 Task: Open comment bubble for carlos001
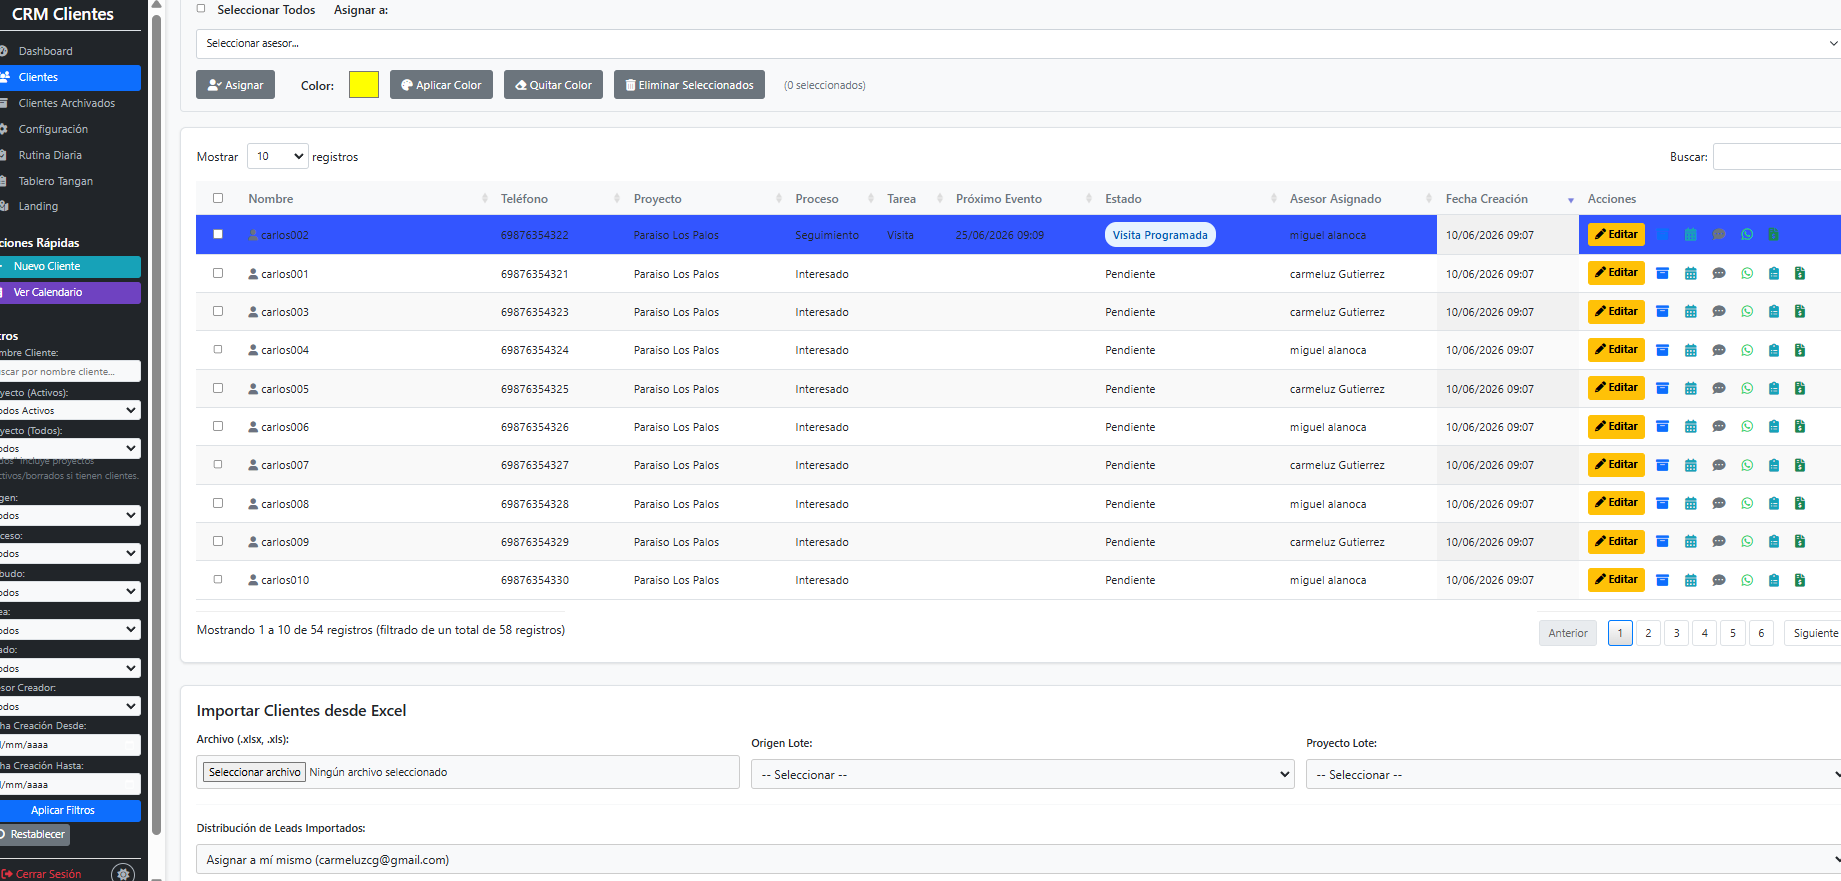[1719, 273]
